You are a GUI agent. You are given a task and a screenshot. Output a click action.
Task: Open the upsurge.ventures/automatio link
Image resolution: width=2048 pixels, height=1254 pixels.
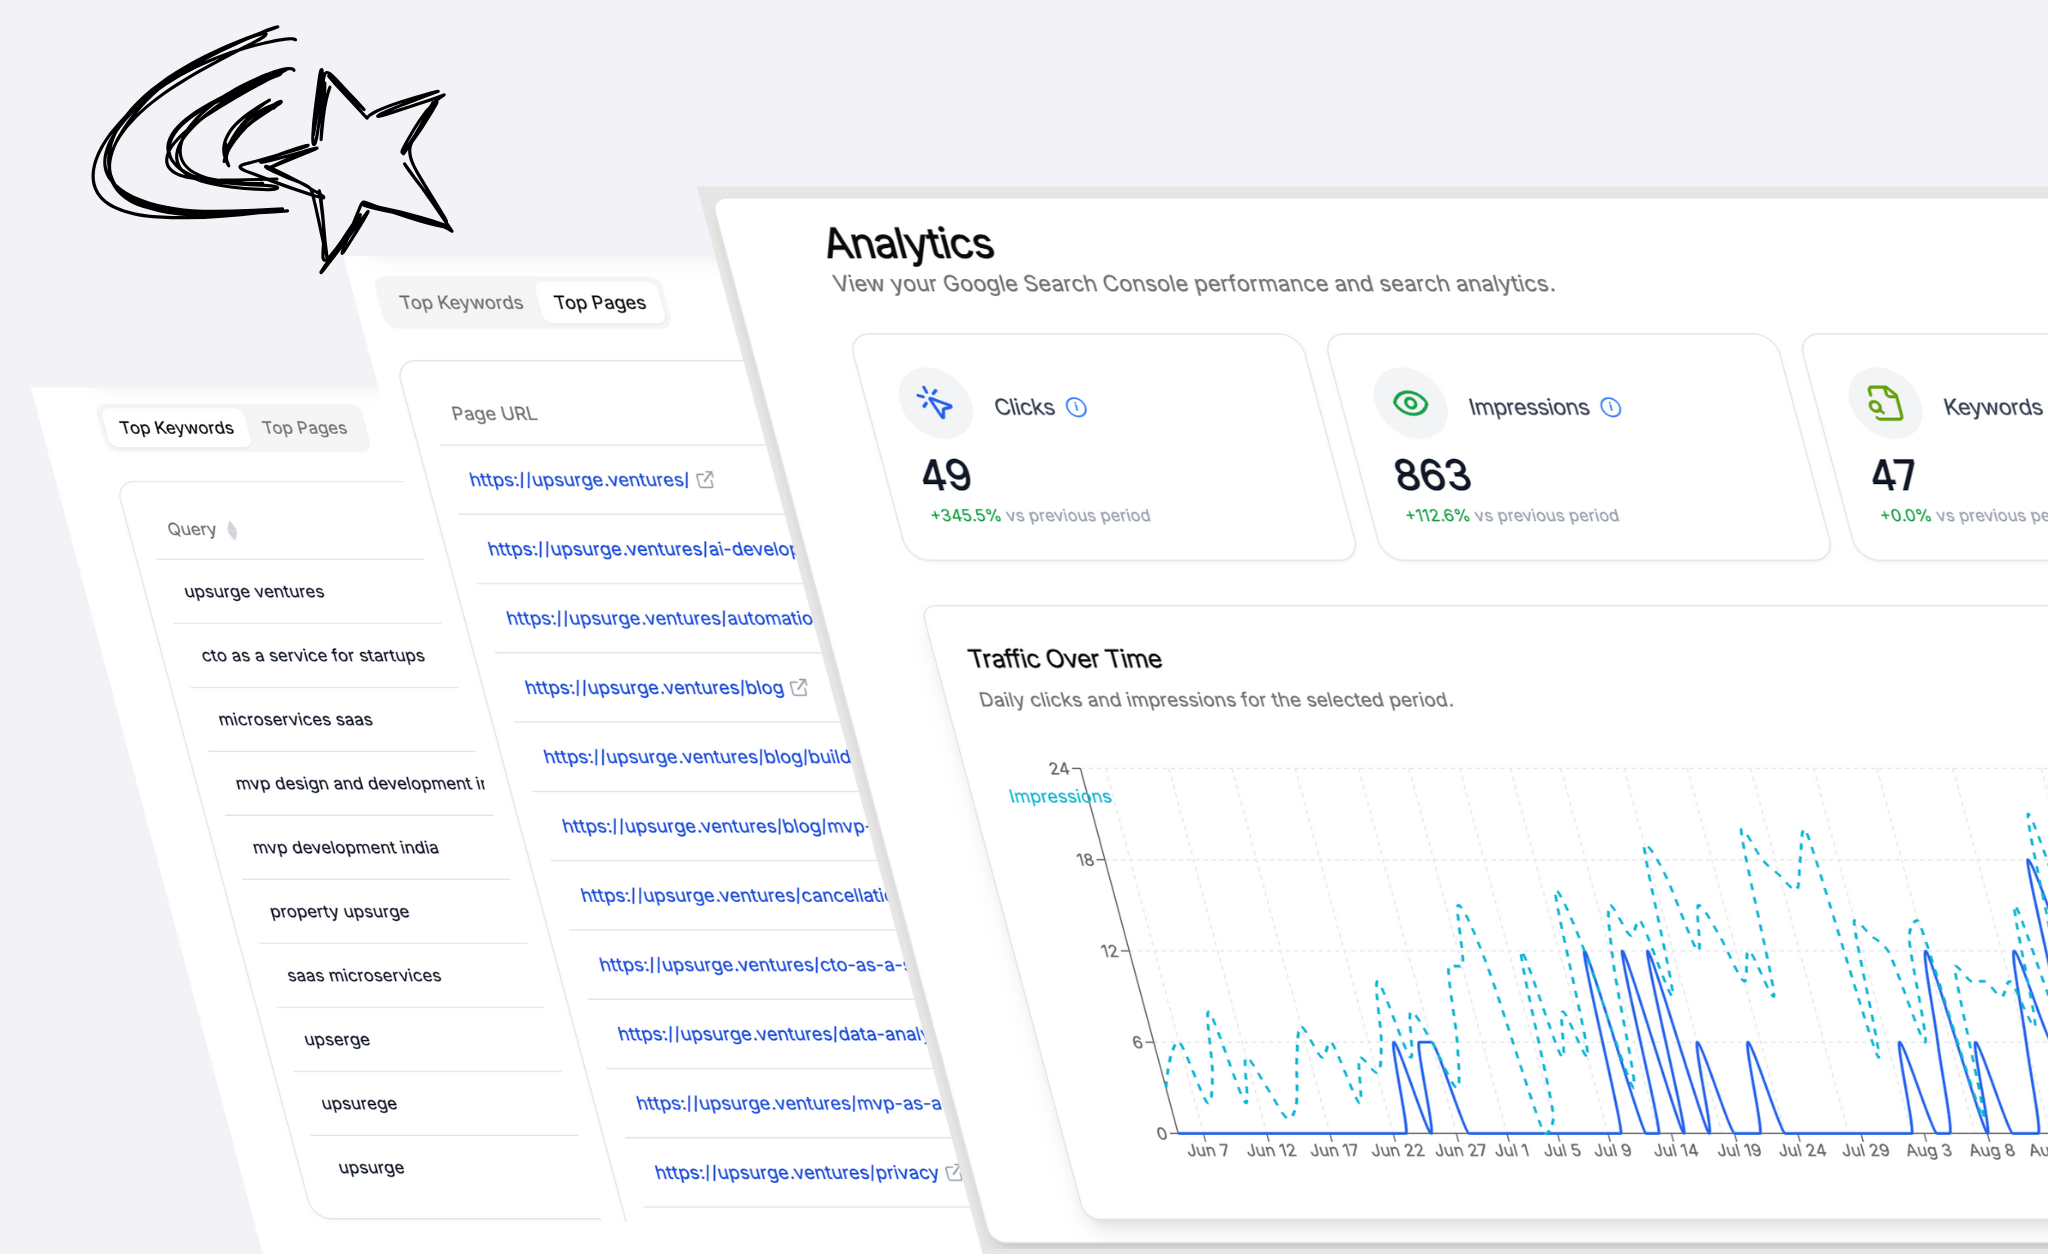point(659,618)
